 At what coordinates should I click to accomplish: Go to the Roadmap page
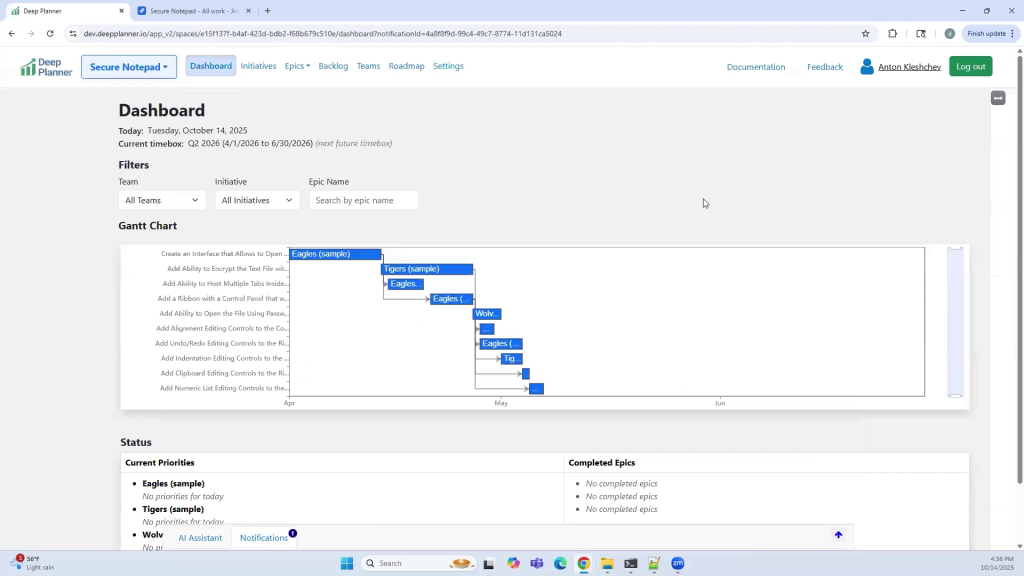coord(406,66)
